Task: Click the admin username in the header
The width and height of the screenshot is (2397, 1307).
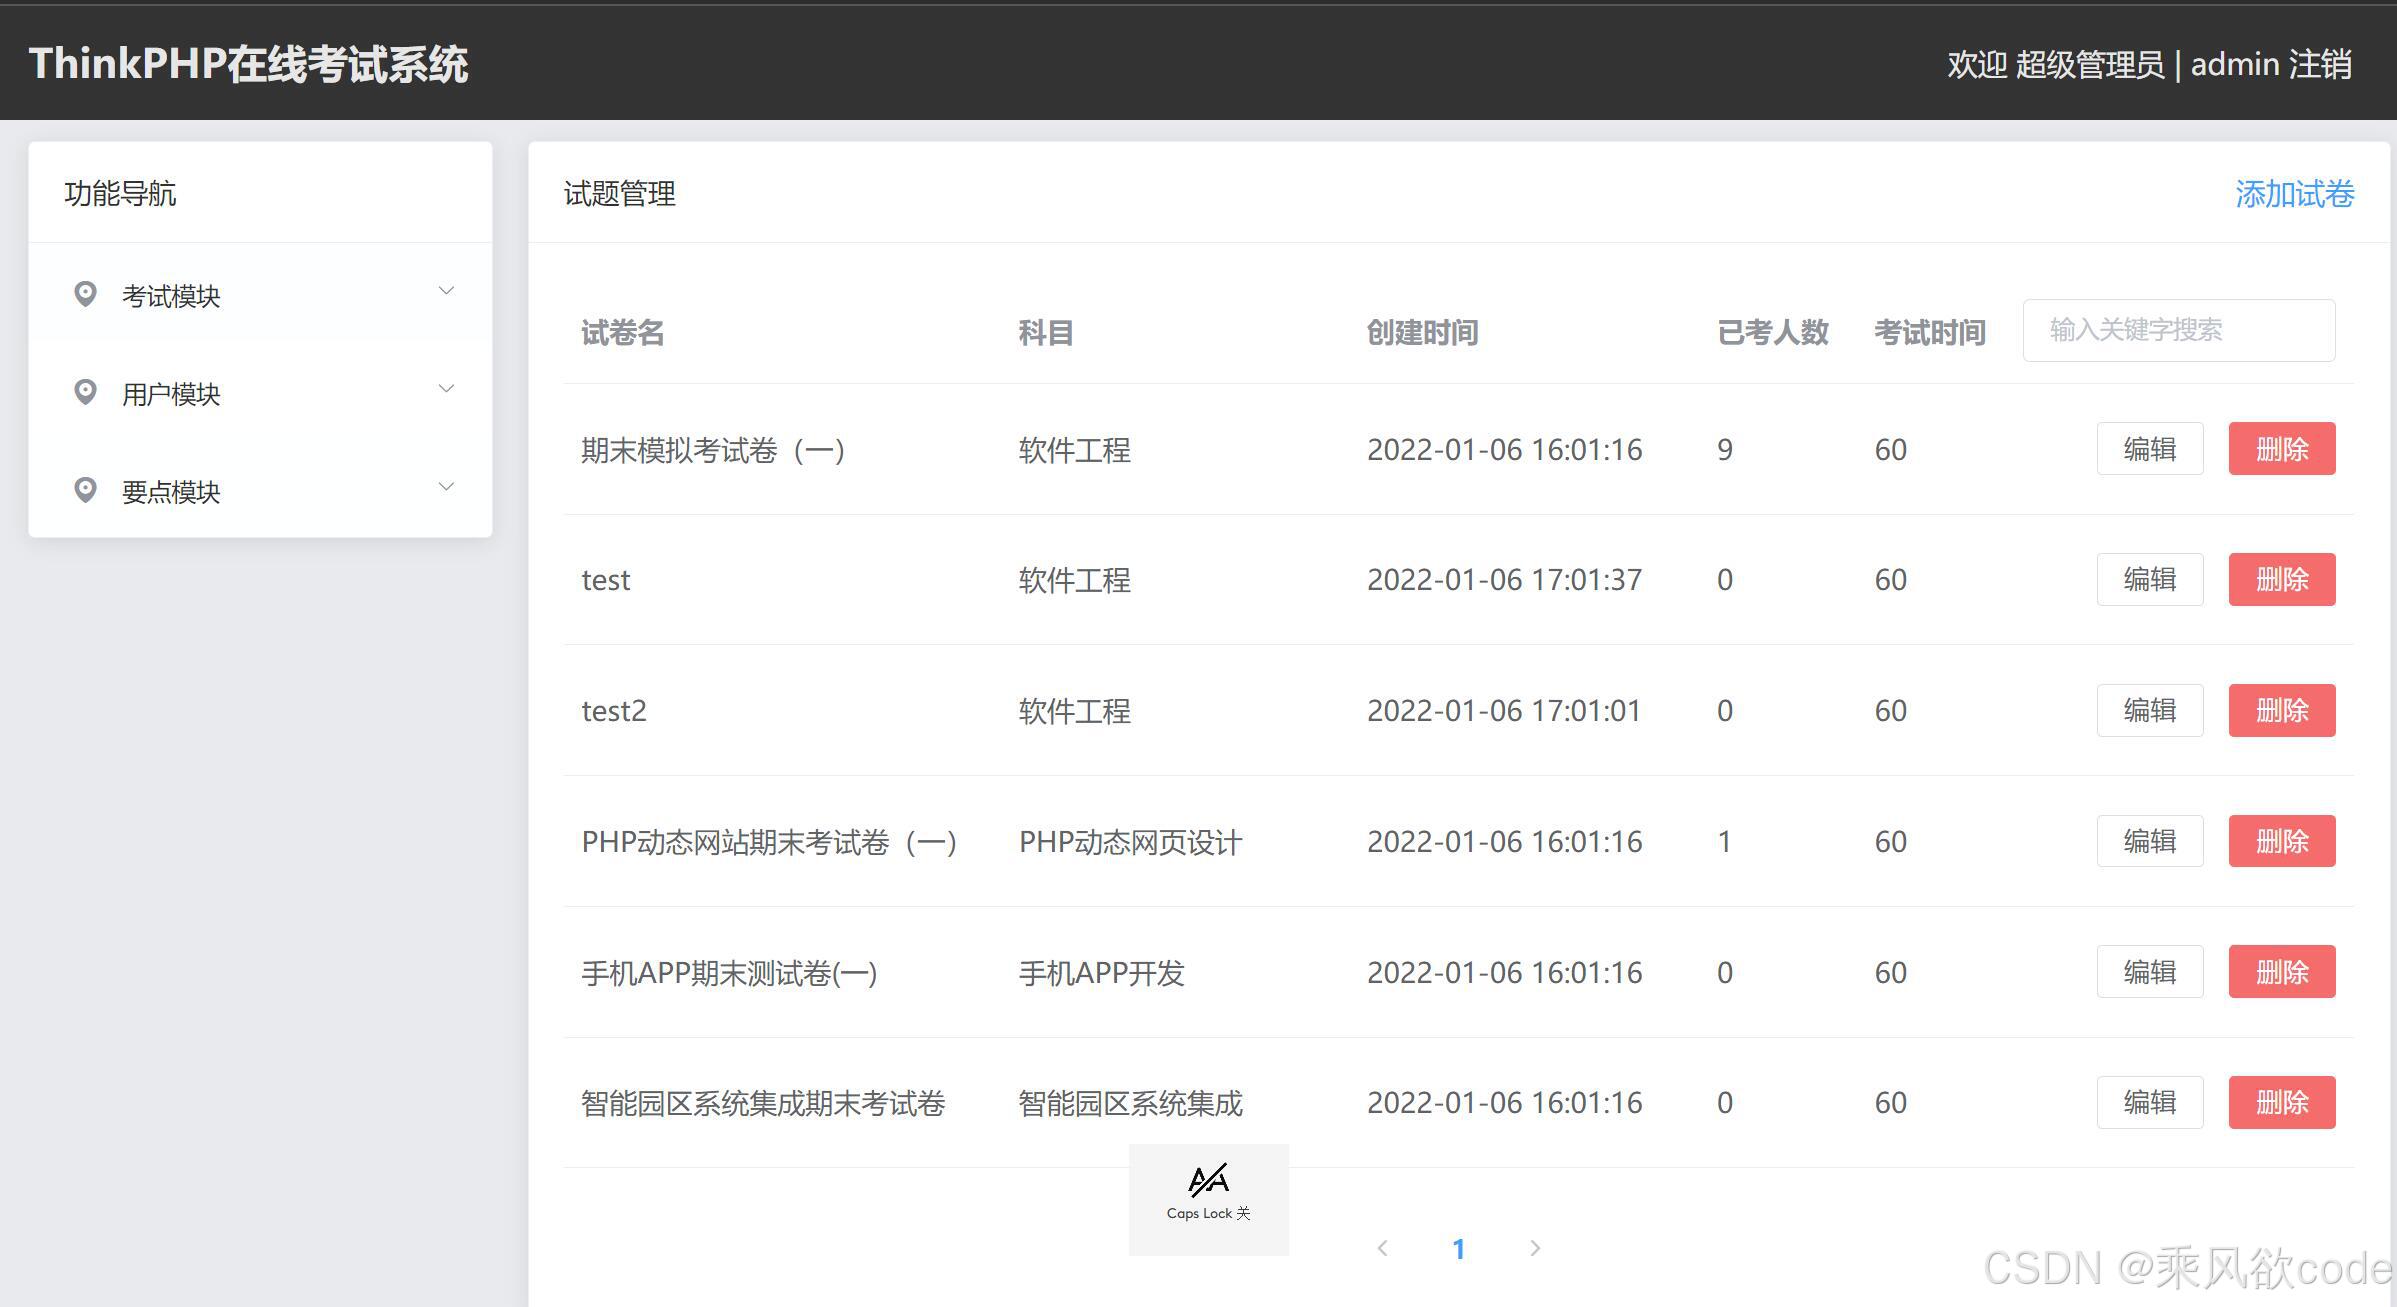Action: pyautogui.click(x=2238, y=63)
